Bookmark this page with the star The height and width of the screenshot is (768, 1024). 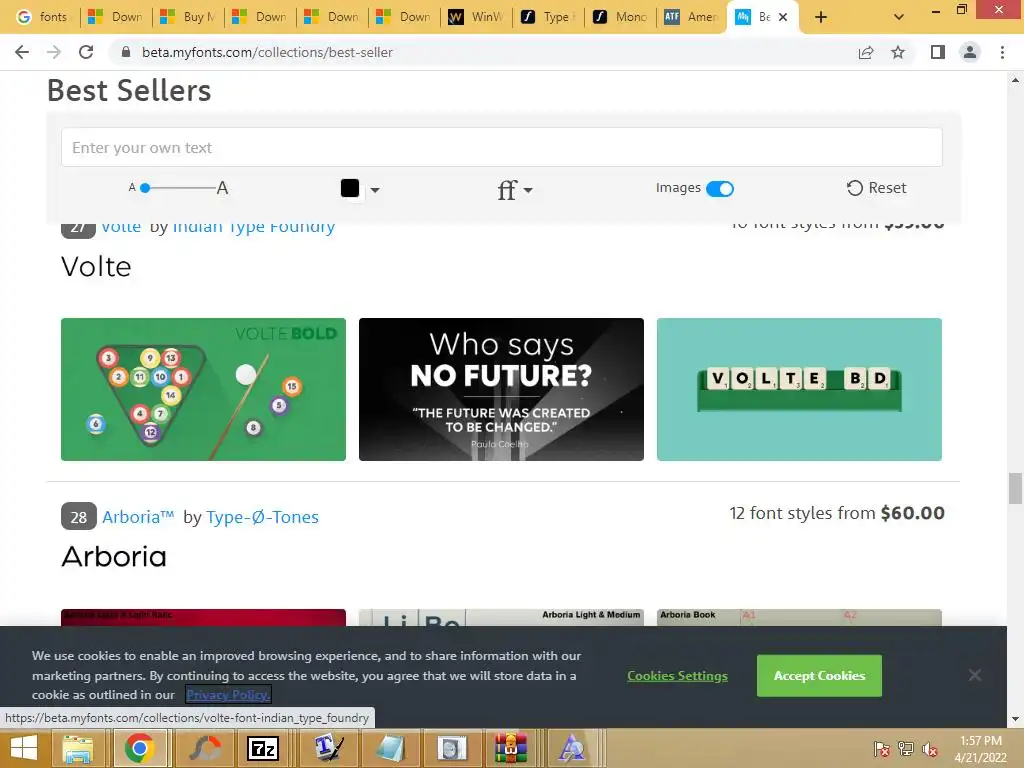point(898,52)
